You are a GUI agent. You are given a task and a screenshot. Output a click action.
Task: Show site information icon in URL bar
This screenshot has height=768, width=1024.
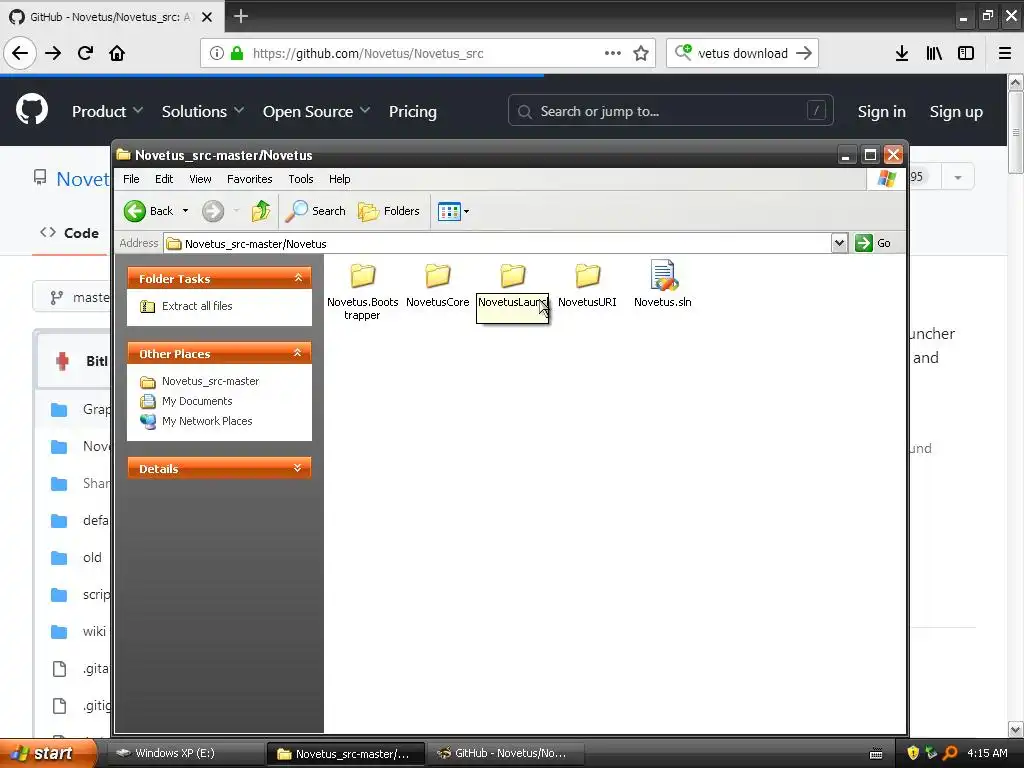(217, 54)
